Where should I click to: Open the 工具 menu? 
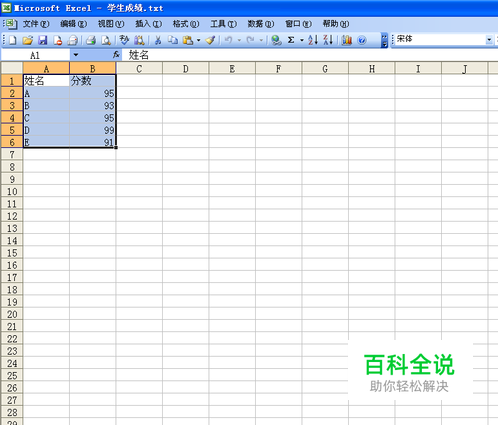point(223,24)
